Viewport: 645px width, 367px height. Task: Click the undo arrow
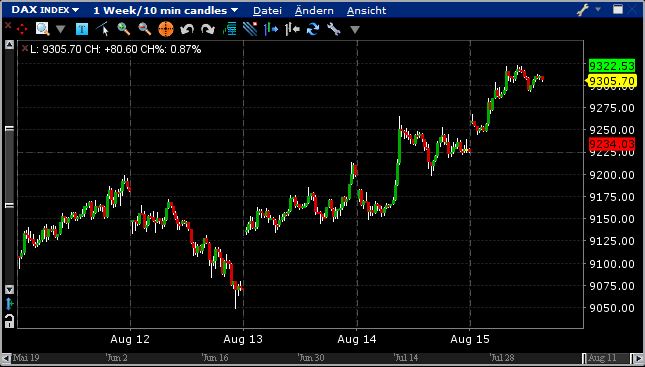[187, 29]
